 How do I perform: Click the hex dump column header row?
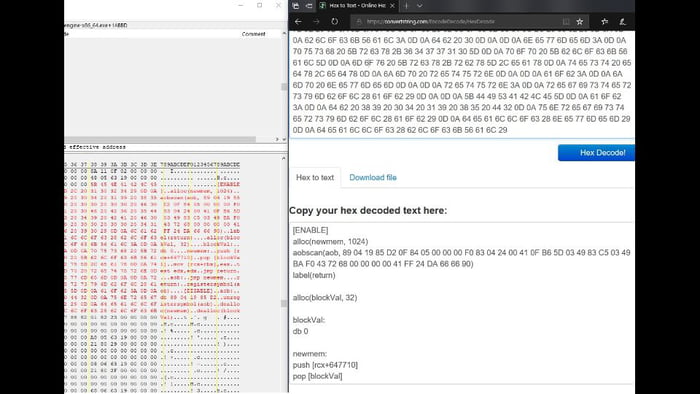[x=152, y=165]
